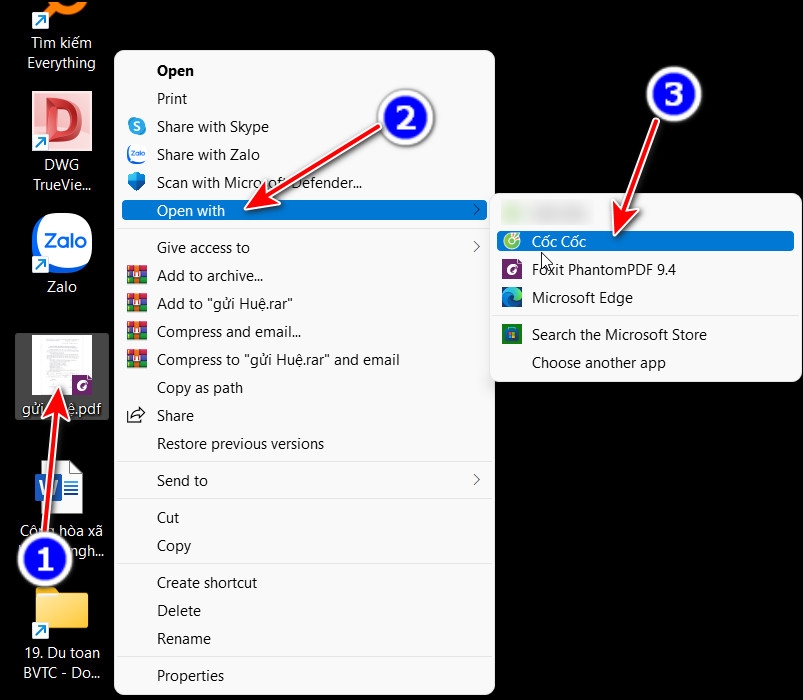Choose Open from the context menu
The image size is (803, 700).
click(x=304, y=71)
